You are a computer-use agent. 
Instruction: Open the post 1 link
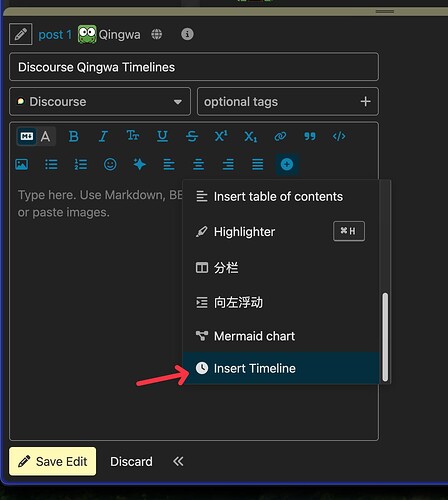click(55, 35)
